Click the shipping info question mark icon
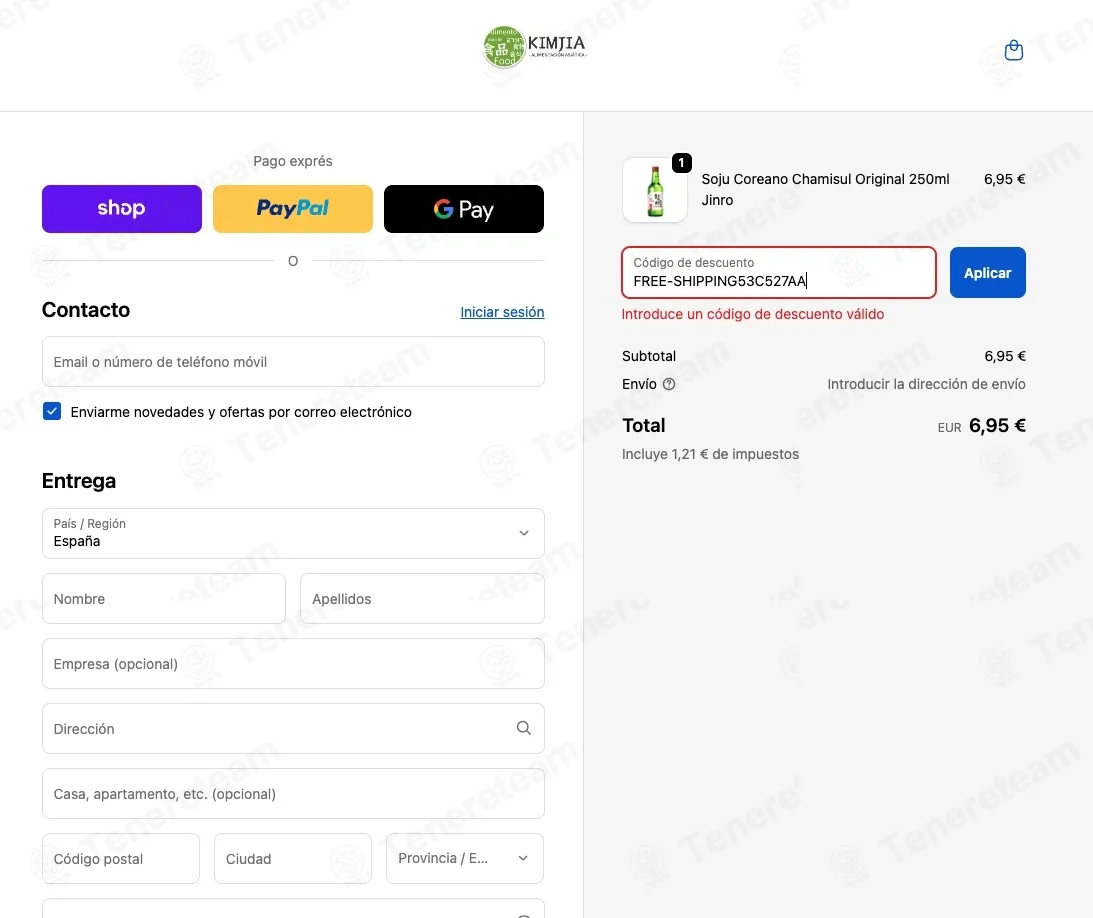 [x=668, y=384]
